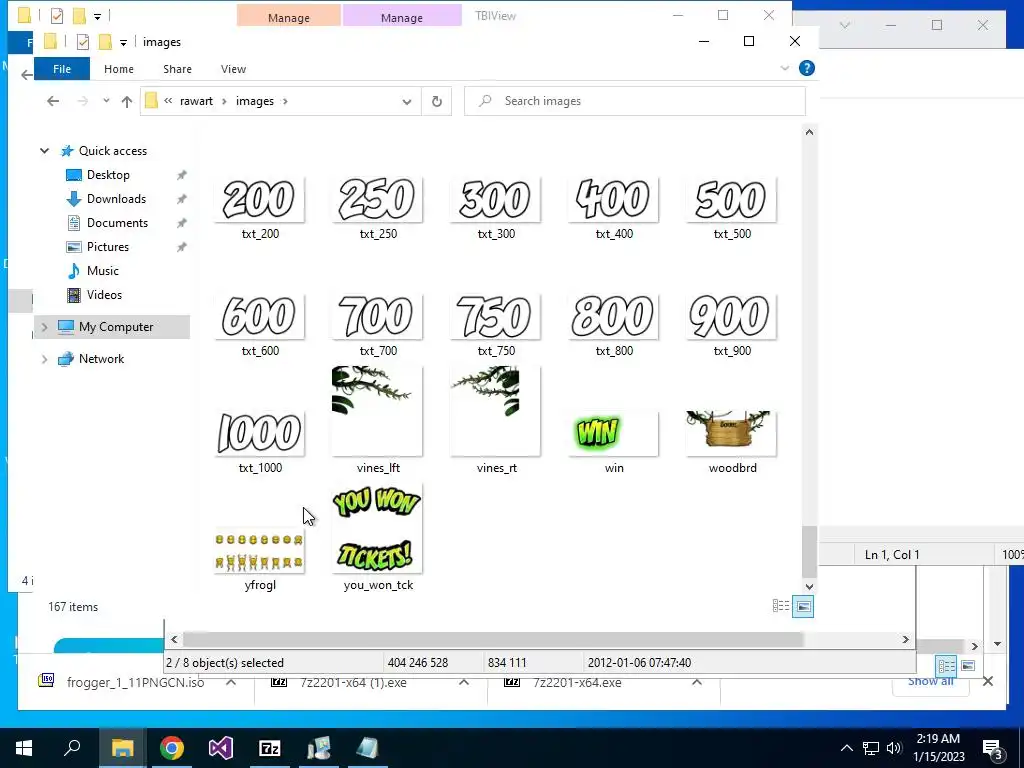The image size is (1024, 768).
Task: Select the txt_700 image
Action: pyautogui.click(x=377, y=317)
